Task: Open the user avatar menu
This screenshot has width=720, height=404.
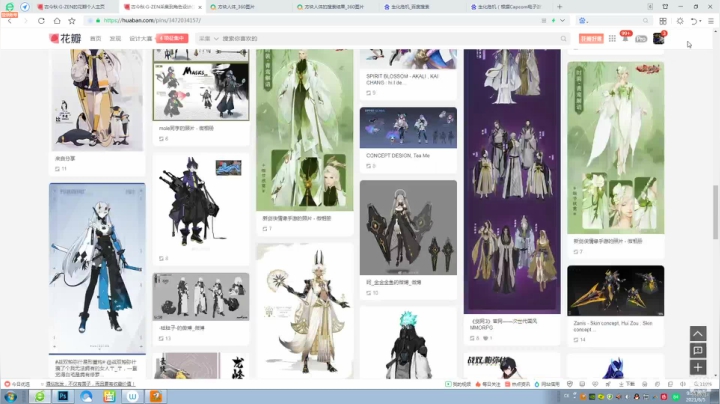Action: [658, 39]
